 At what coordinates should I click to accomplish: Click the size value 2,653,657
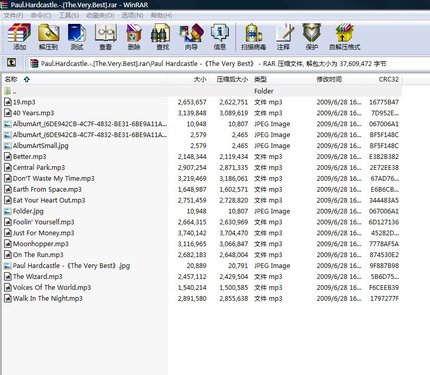(x=192, y=102)
